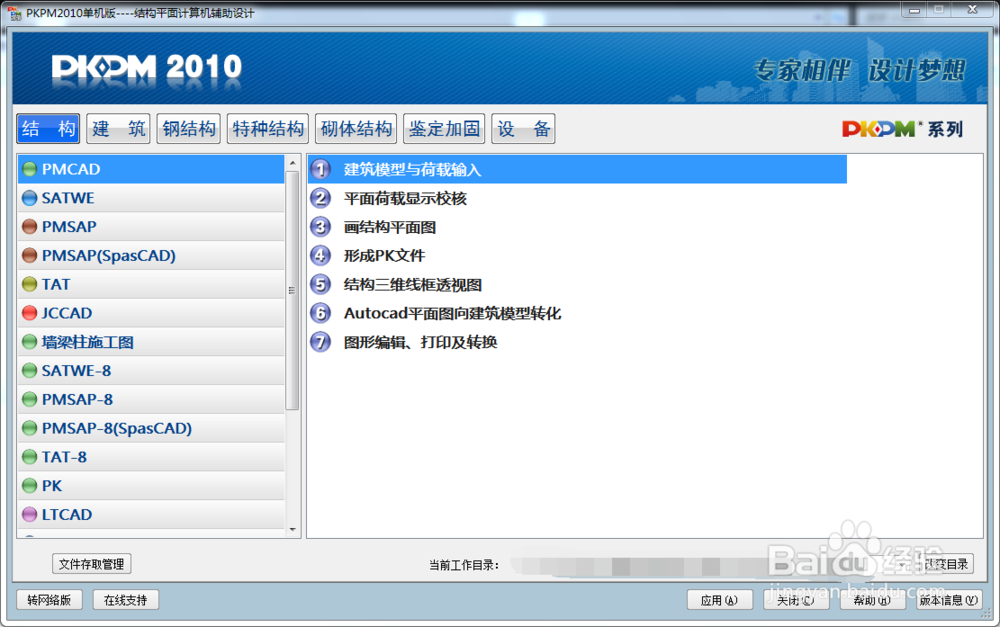Choose the TAT module

(x=151, y=284)
